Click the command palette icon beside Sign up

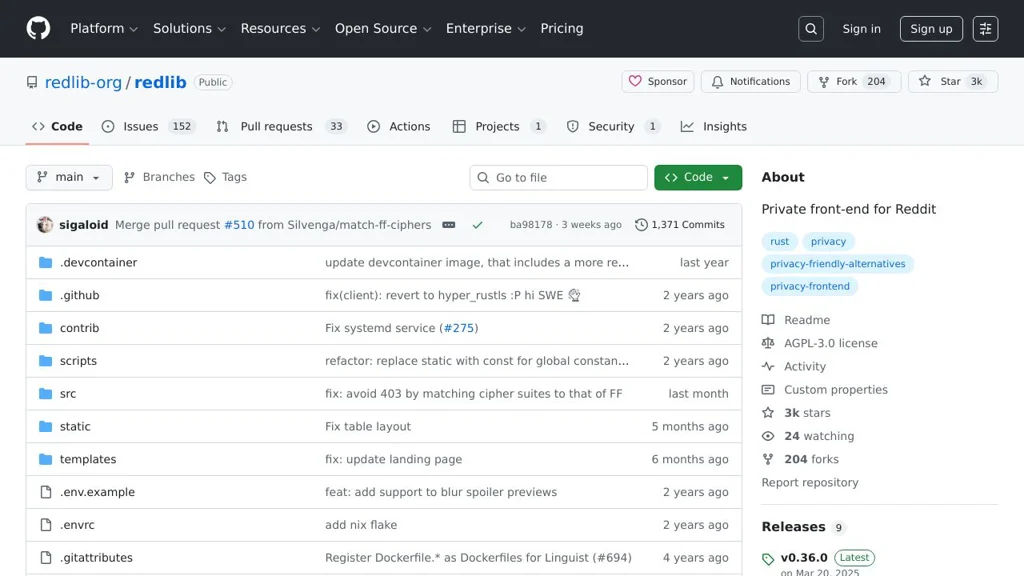tap(985, 28)
